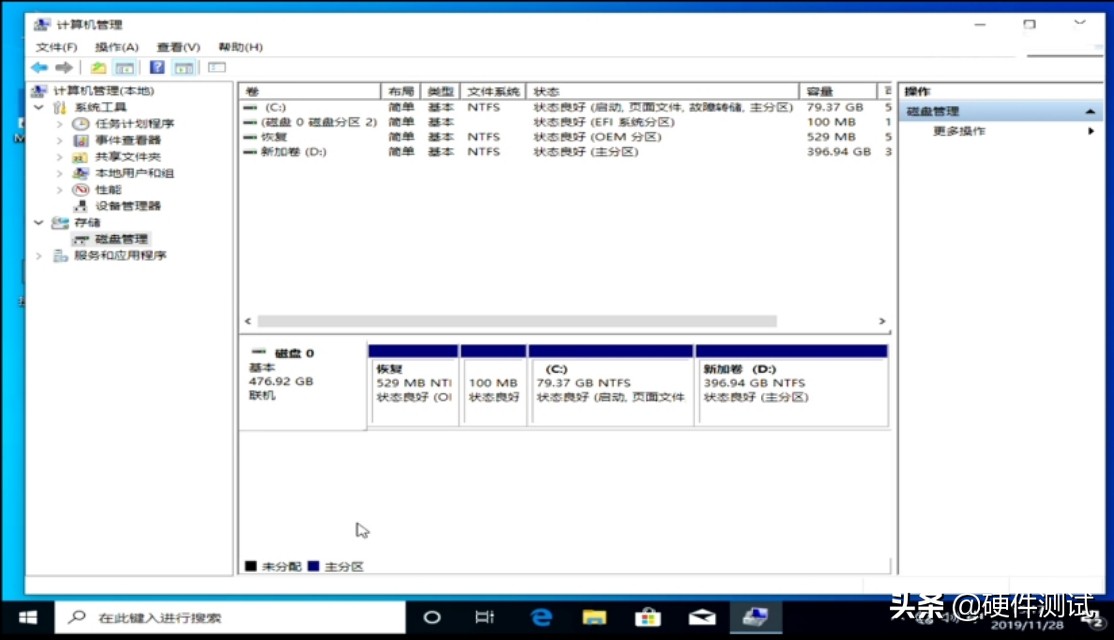Select the 事件查看器 (Event Viewer) icon
Image resolution: width=1114 pixels, height=640 pixels.
81,140
